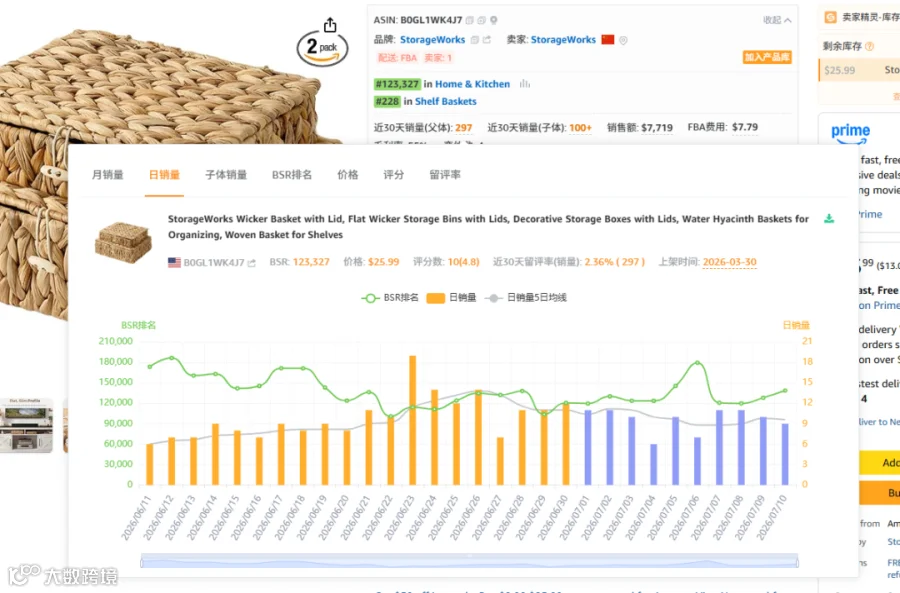Click the help icon beside 剩余库存
This screenshot has height=593, width=900.
(870, 46)
